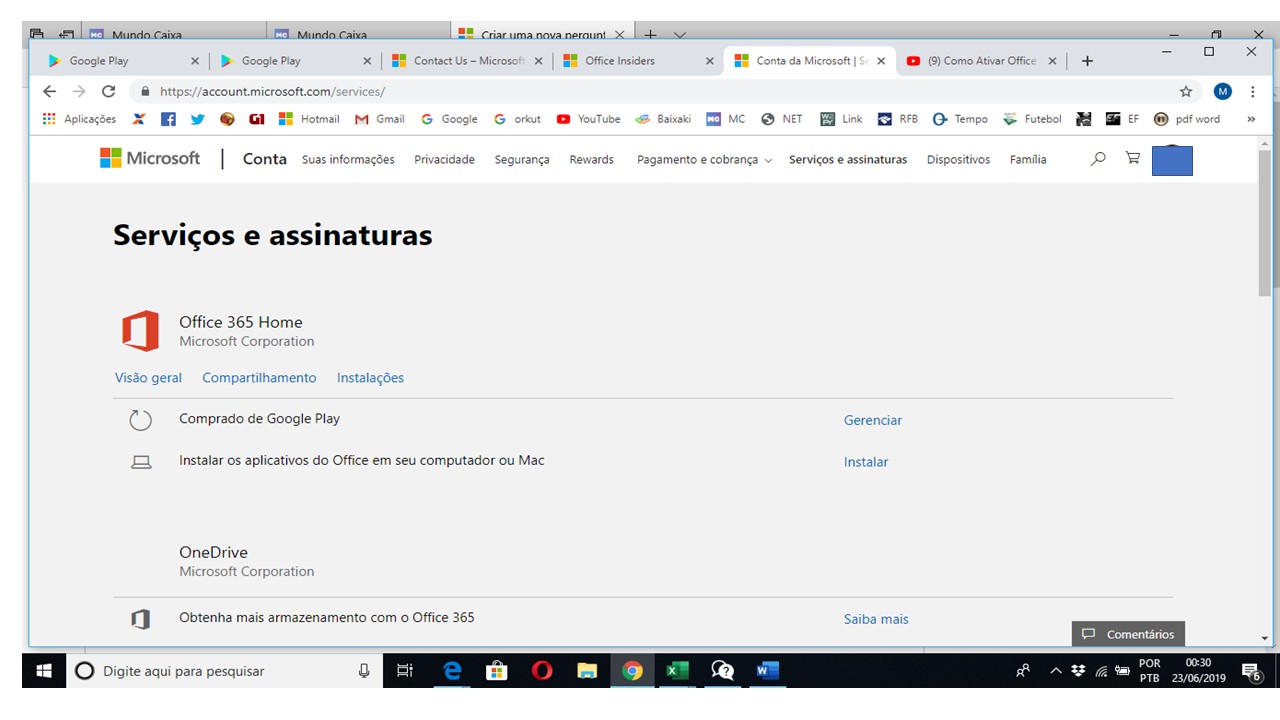The image size is (1280, 720).
Task: Open the People icon in the tray
Action: point(1023,671)
